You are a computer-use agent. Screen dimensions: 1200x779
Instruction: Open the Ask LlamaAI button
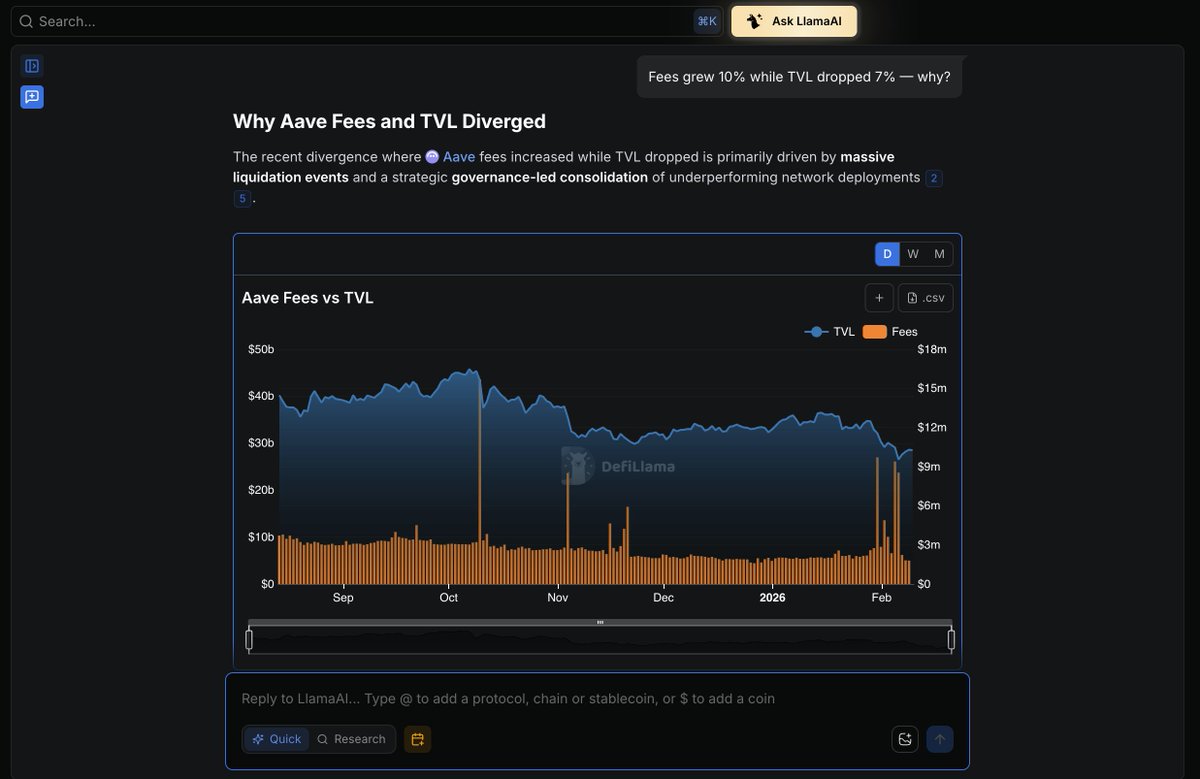pos(794,21)
